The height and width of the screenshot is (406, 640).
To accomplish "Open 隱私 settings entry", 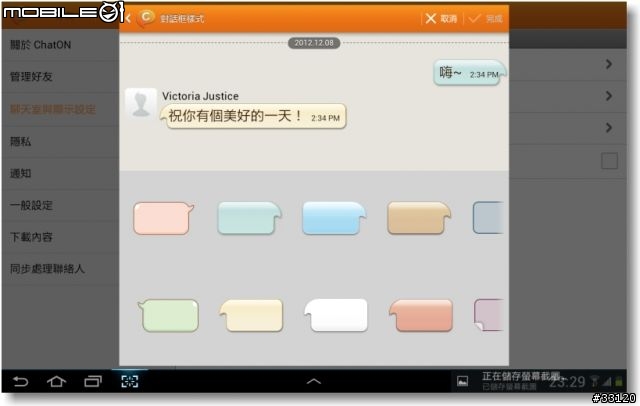I will point(60,141).
